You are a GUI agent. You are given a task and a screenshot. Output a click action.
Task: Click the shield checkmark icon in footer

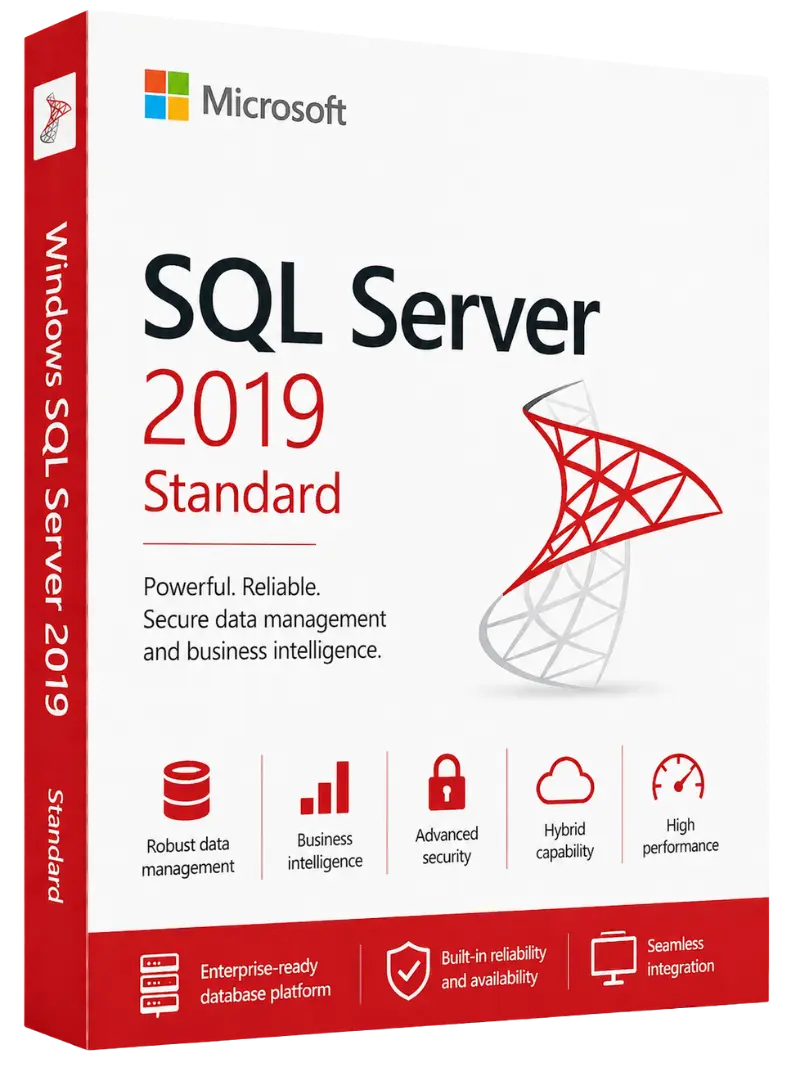(408, 971)
